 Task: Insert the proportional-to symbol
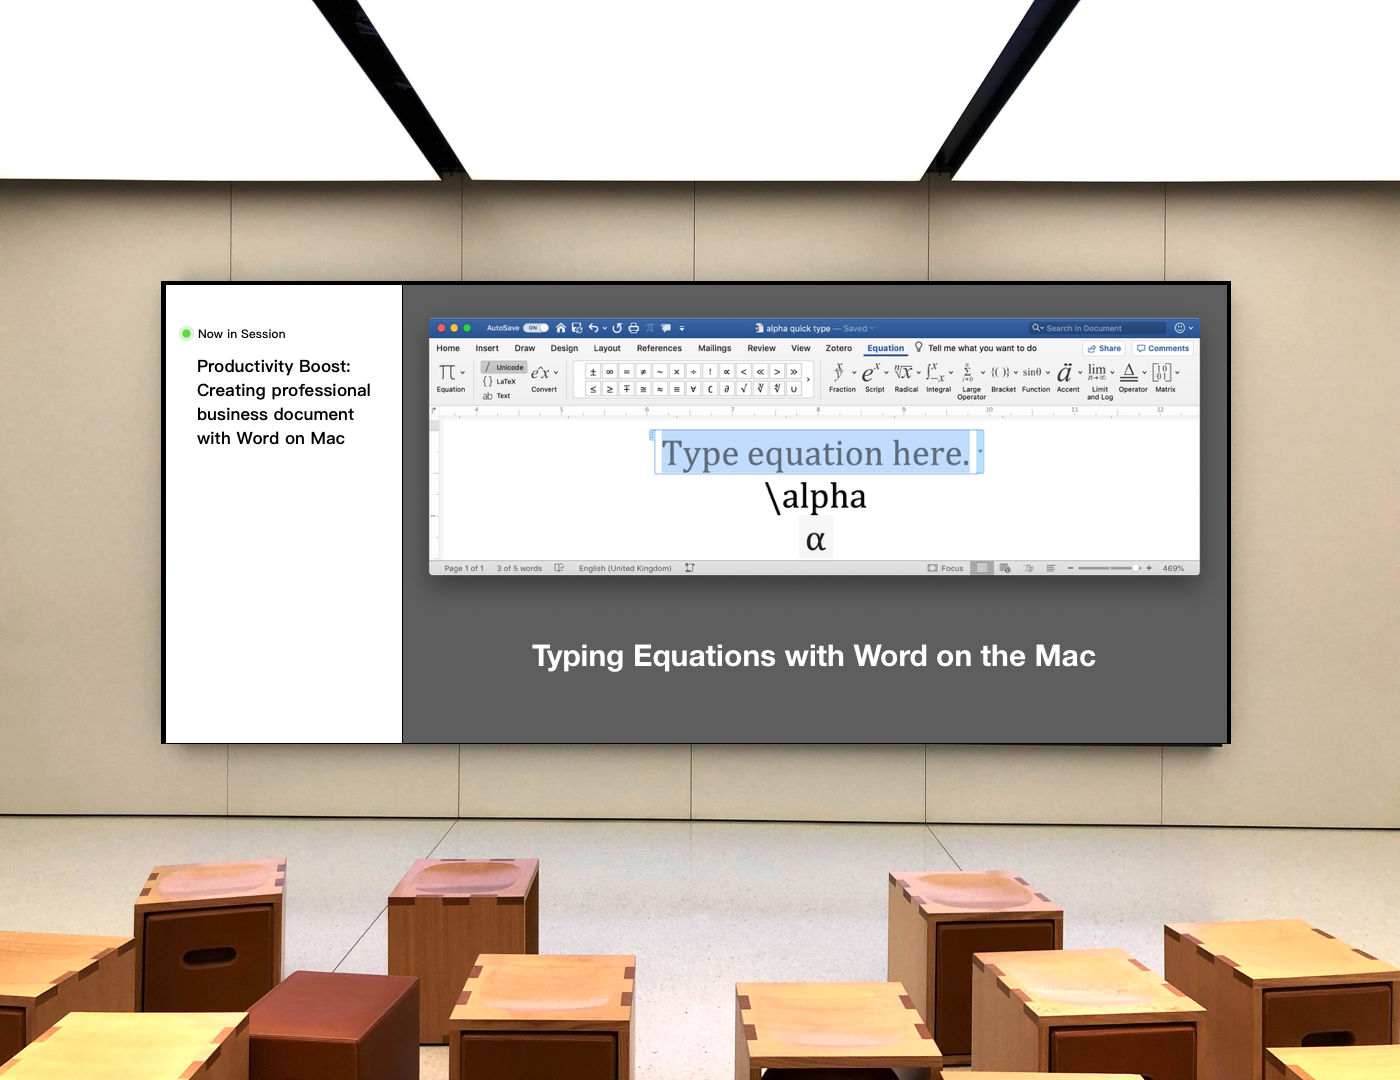point(727,372)
